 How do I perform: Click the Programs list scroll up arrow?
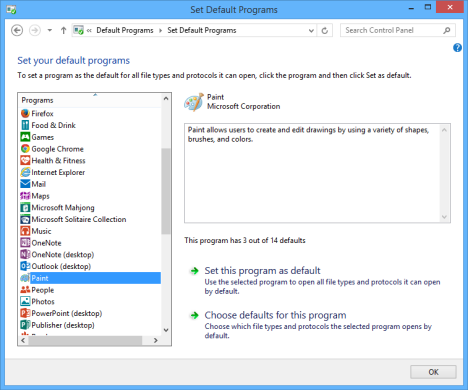(x=166, y=99)
